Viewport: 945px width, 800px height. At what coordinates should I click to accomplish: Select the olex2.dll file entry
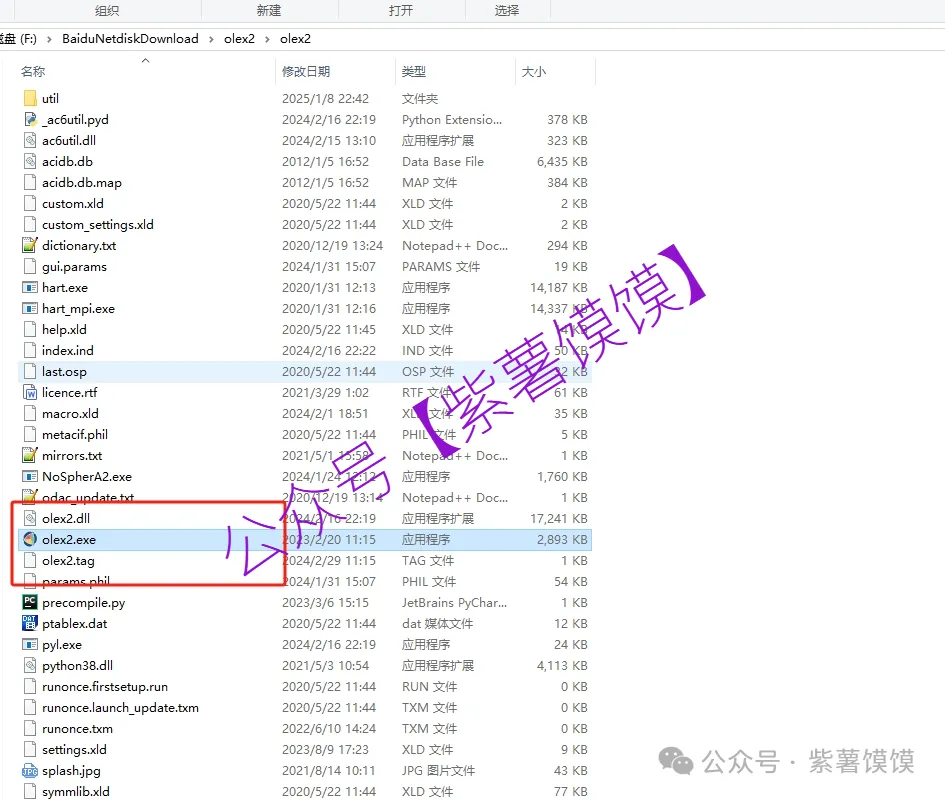point(65,518)
